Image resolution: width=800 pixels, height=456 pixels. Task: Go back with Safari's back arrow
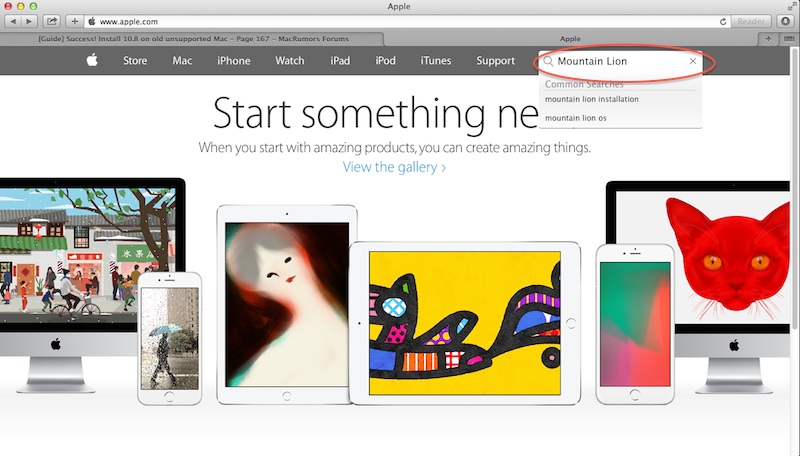coord(13,21)
